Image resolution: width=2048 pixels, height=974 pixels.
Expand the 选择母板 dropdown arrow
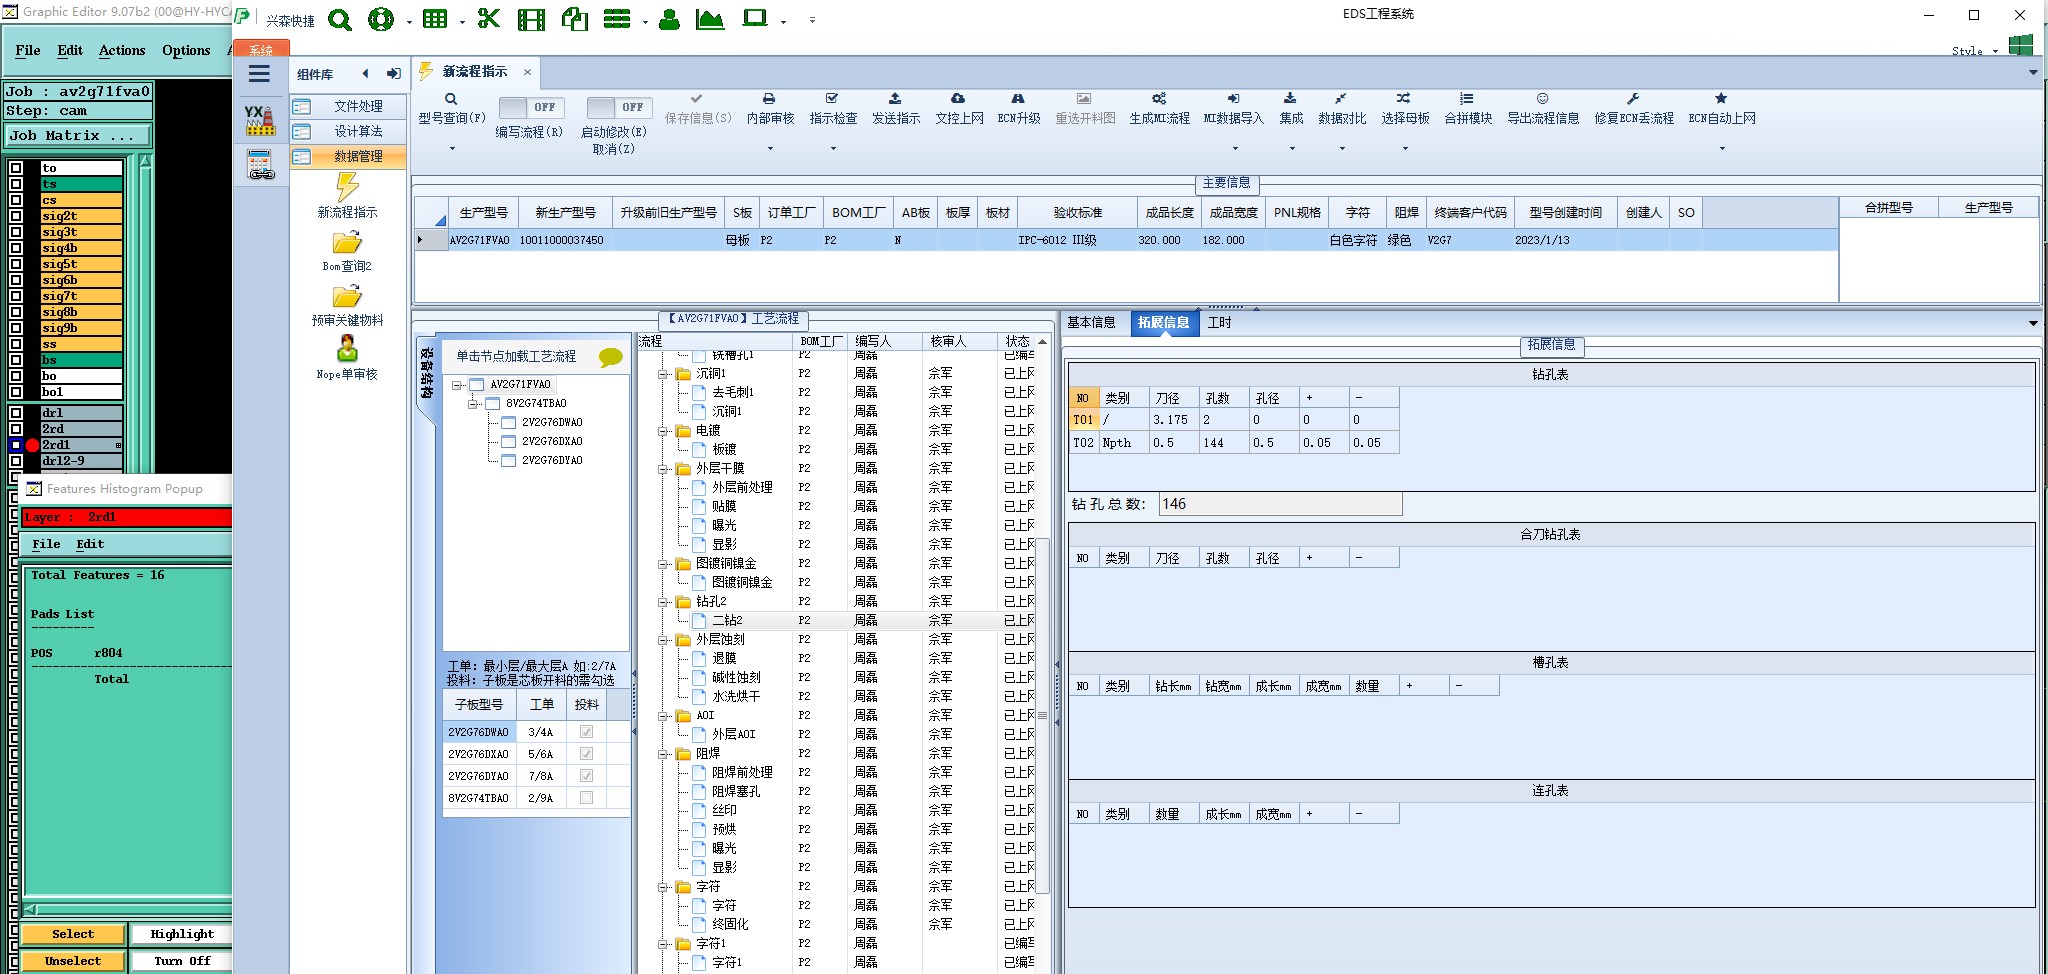[1405, 149]
